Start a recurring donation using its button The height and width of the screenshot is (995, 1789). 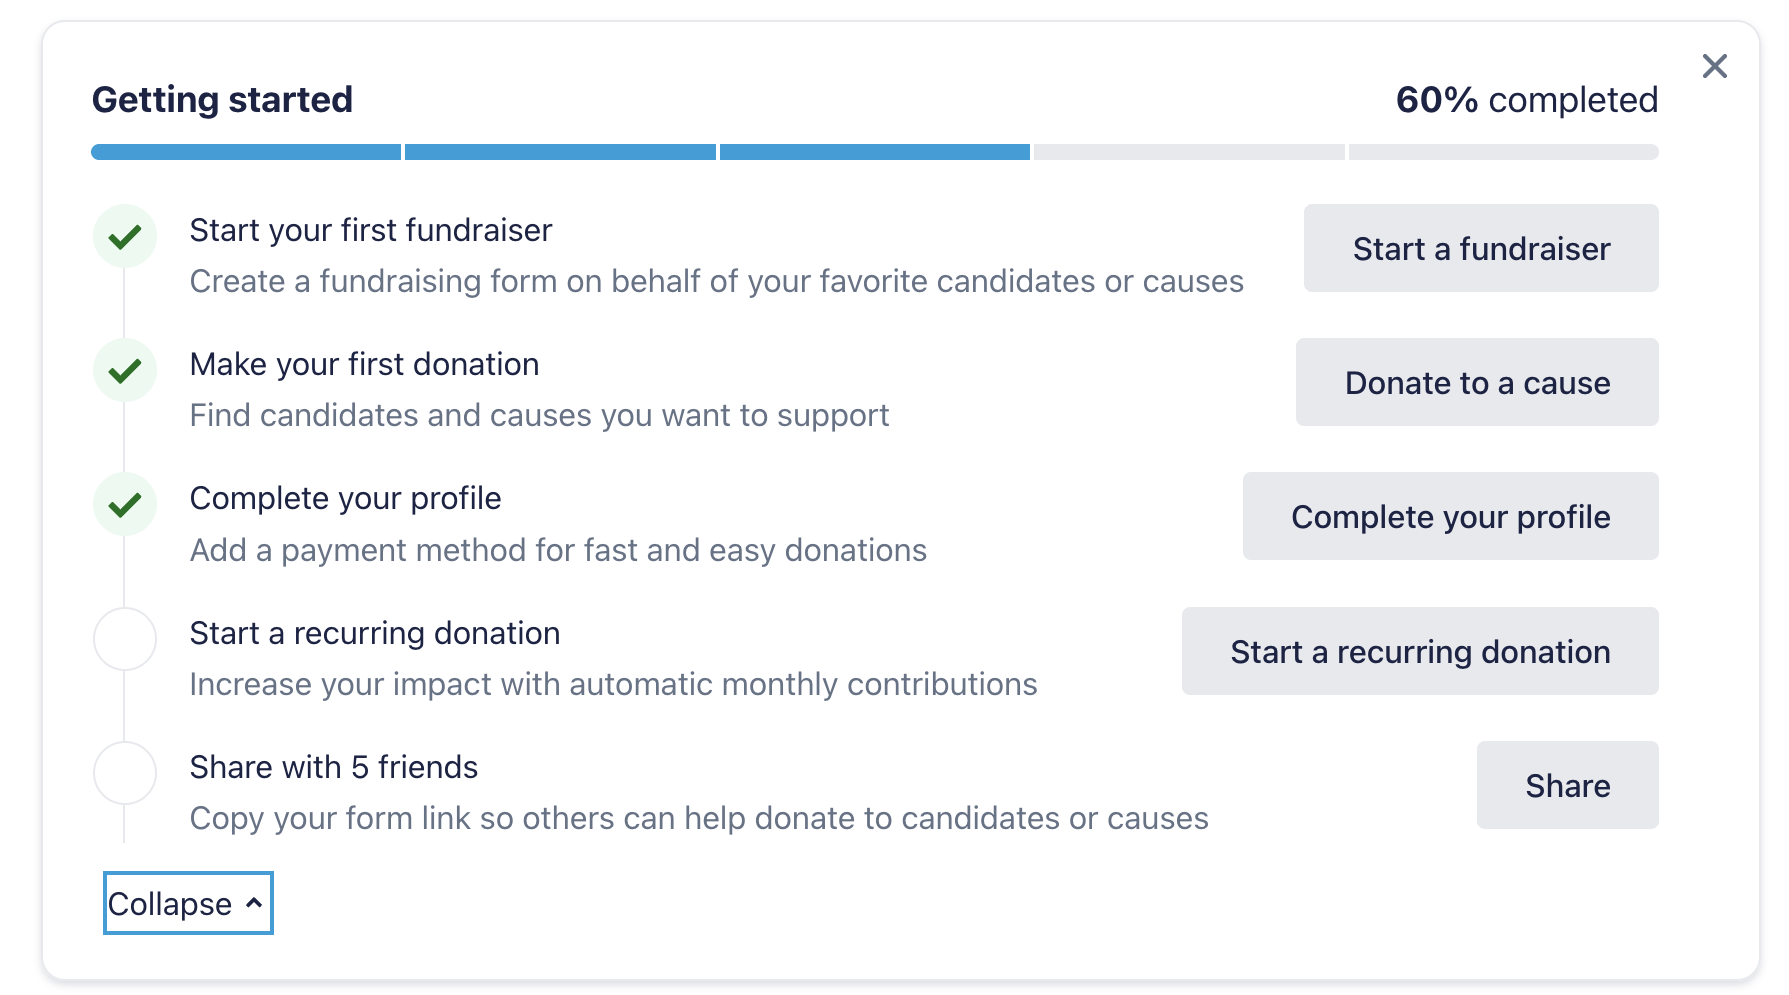coord(1420,651)
